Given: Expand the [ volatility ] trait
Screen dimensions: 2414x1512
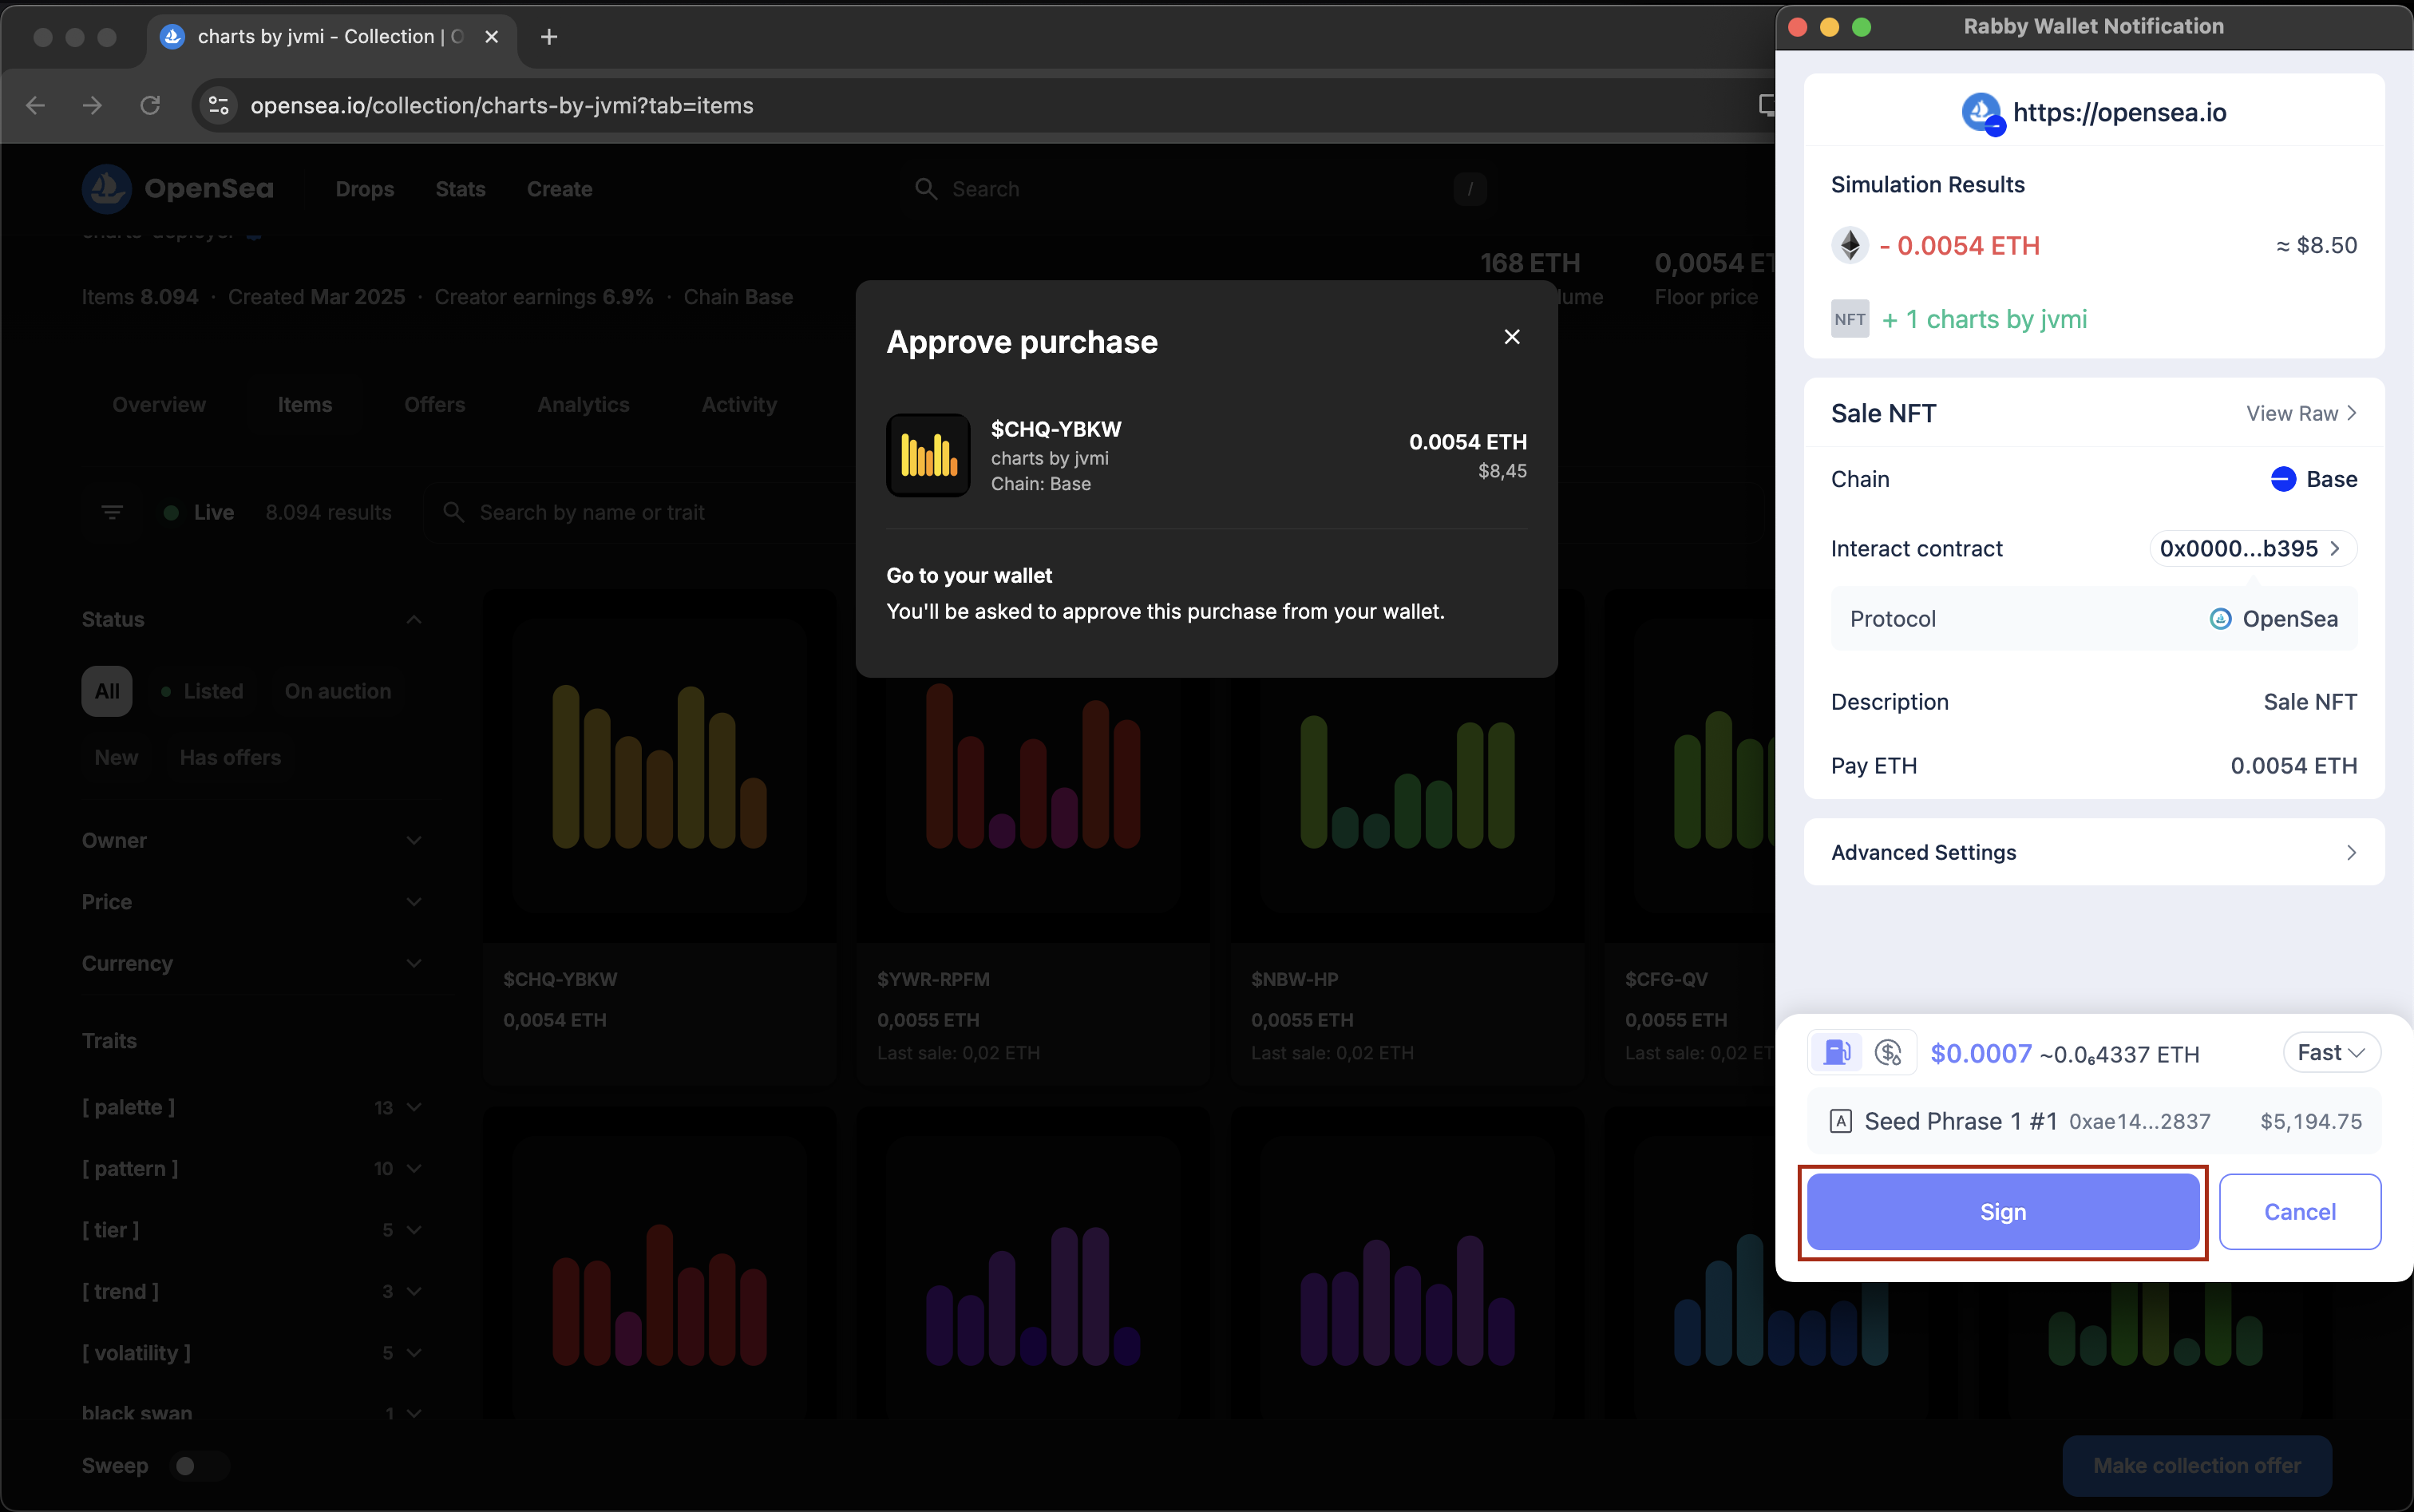Looking at the screenshot, I should coord(252,1353).
